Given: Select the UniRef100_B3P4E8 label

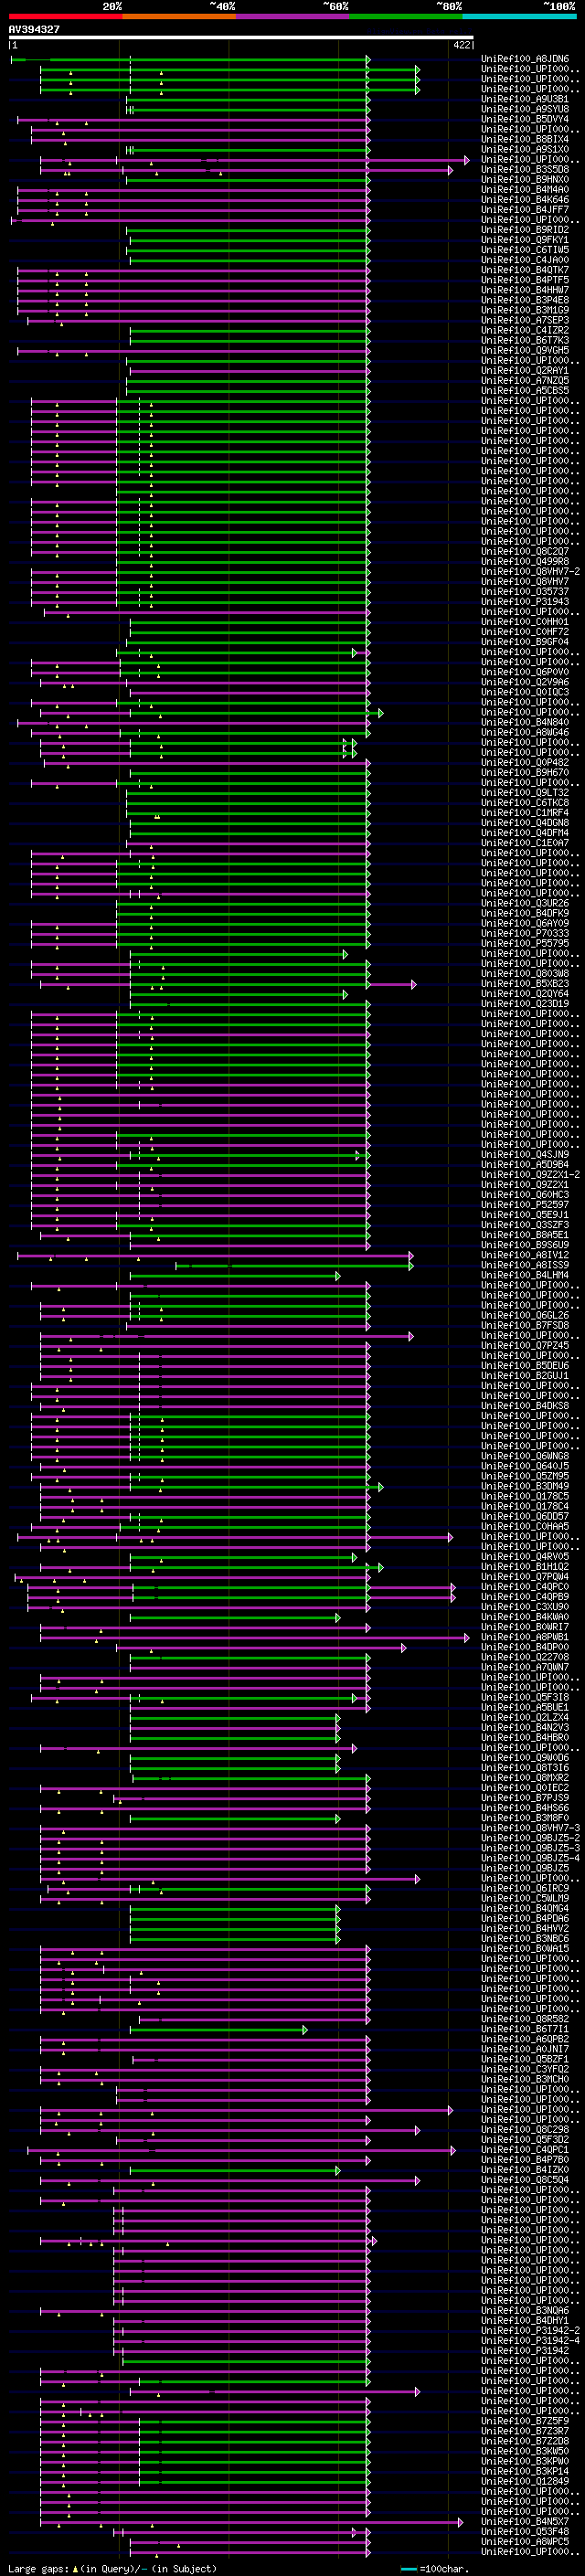Looking at the screenshot, I should point(525,300).
